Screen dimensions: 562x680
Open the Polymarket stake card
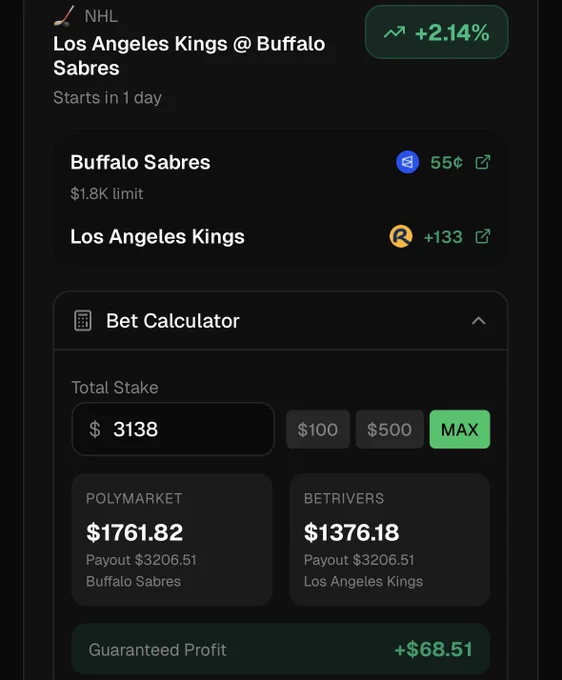pyautogui.click(x=172, y=539)
